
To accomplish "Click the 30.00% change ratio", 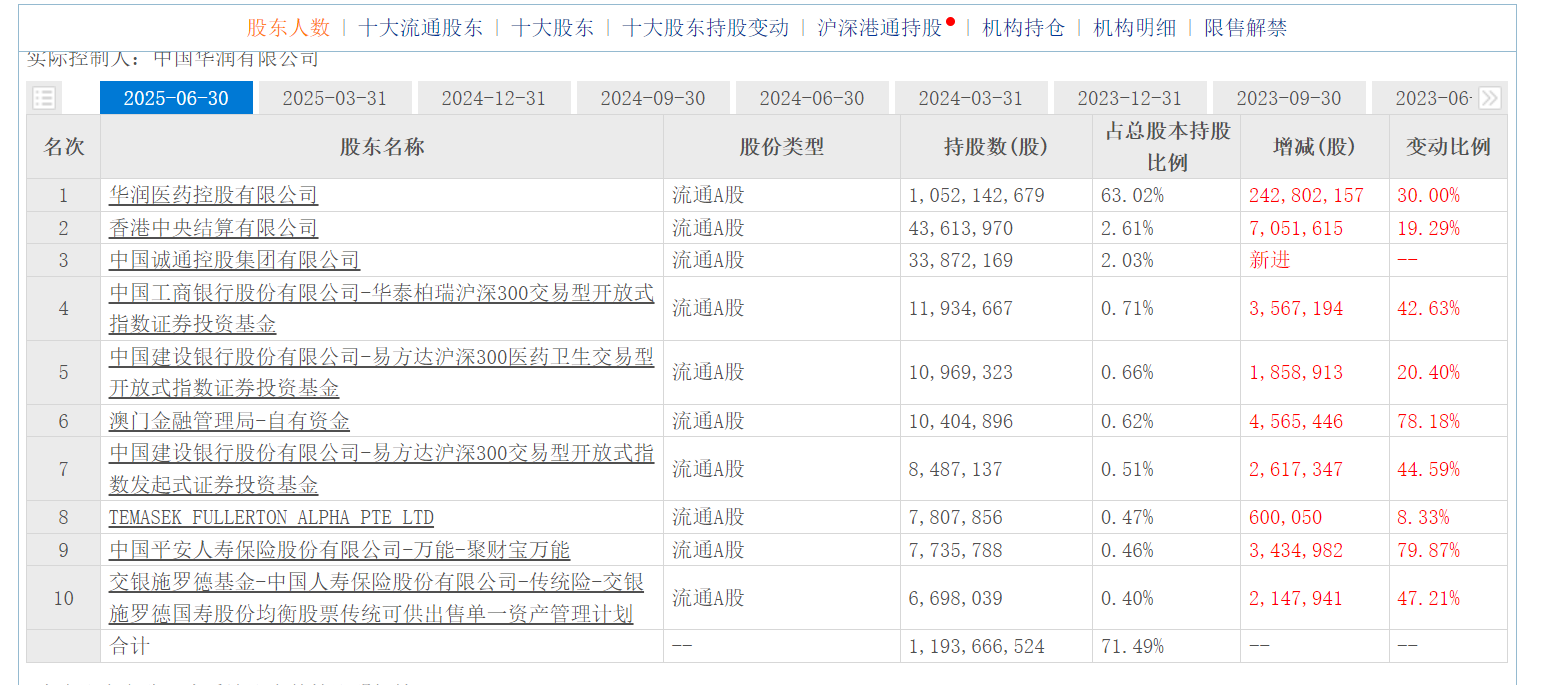I will click(x=1428, y=195).
